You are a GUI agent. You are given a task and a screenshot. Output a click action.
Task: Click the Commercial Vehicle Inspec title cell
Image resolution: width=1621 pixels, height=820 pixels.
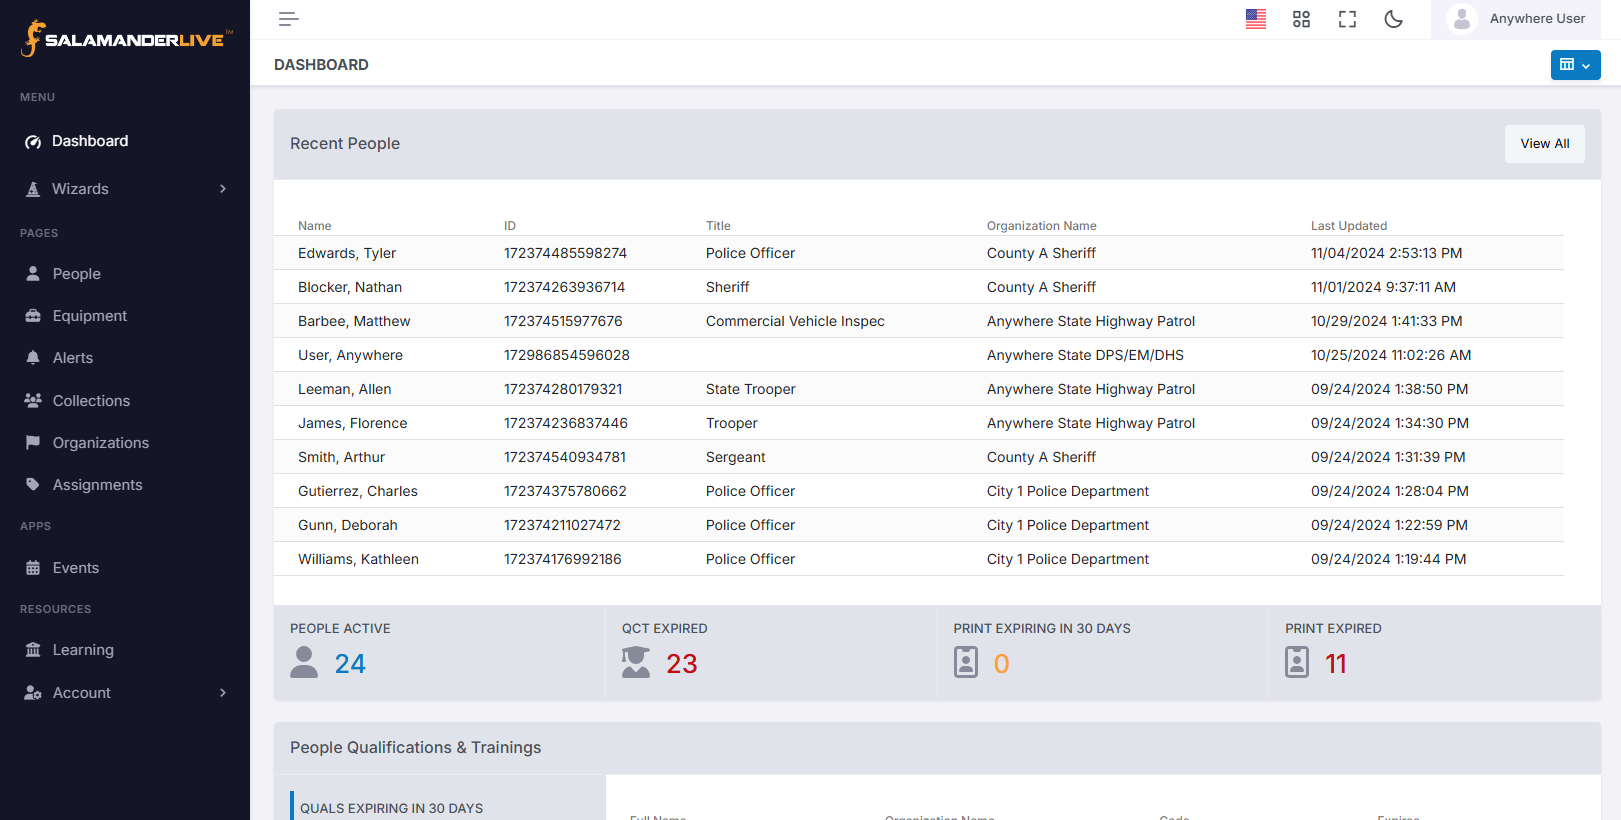[x=795, y=321]
